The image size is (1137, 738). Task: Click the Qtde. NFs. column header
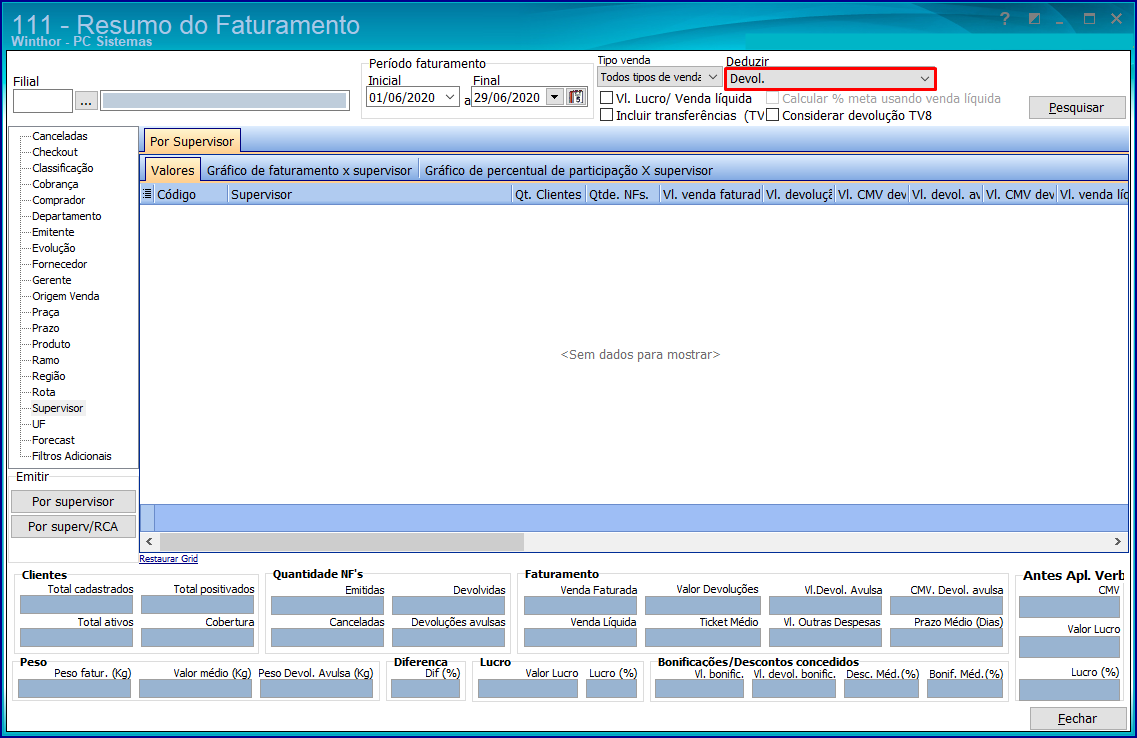point(622,194)
